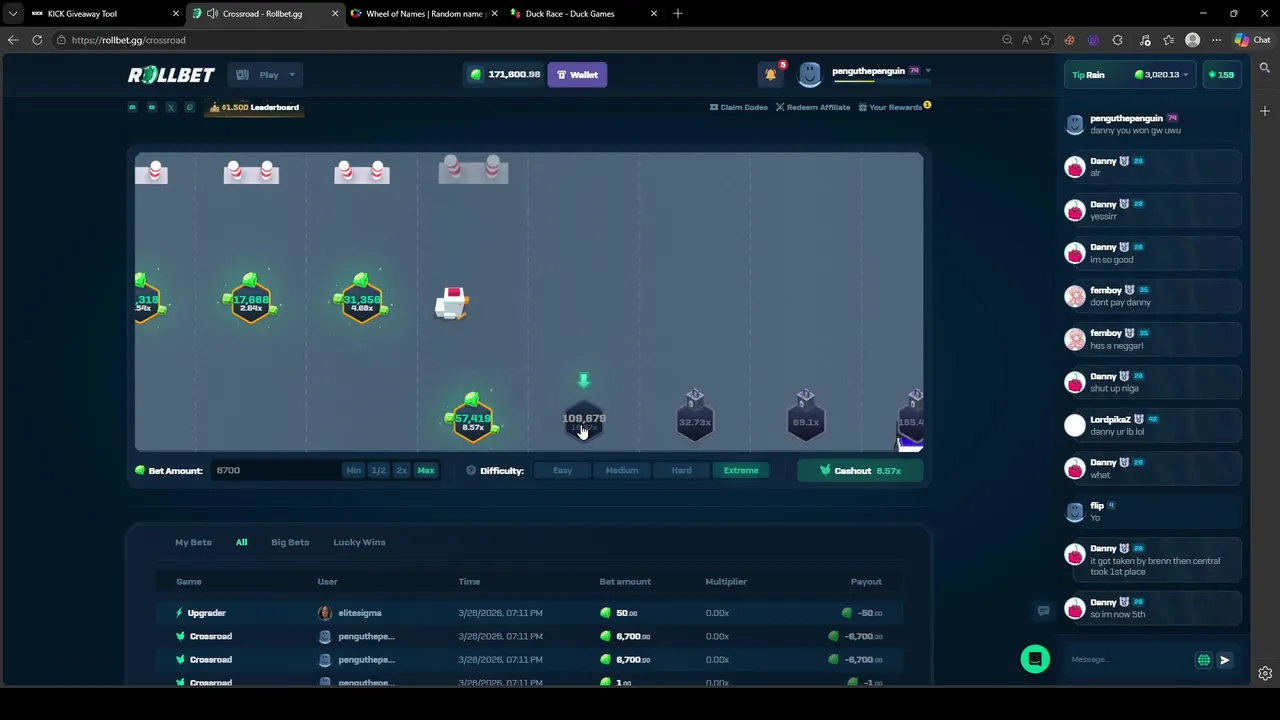Click the 32.73x multiplier hexagon
This screenshot has width=1280, height=720.
pyautogui.click(x=695, y=419)
